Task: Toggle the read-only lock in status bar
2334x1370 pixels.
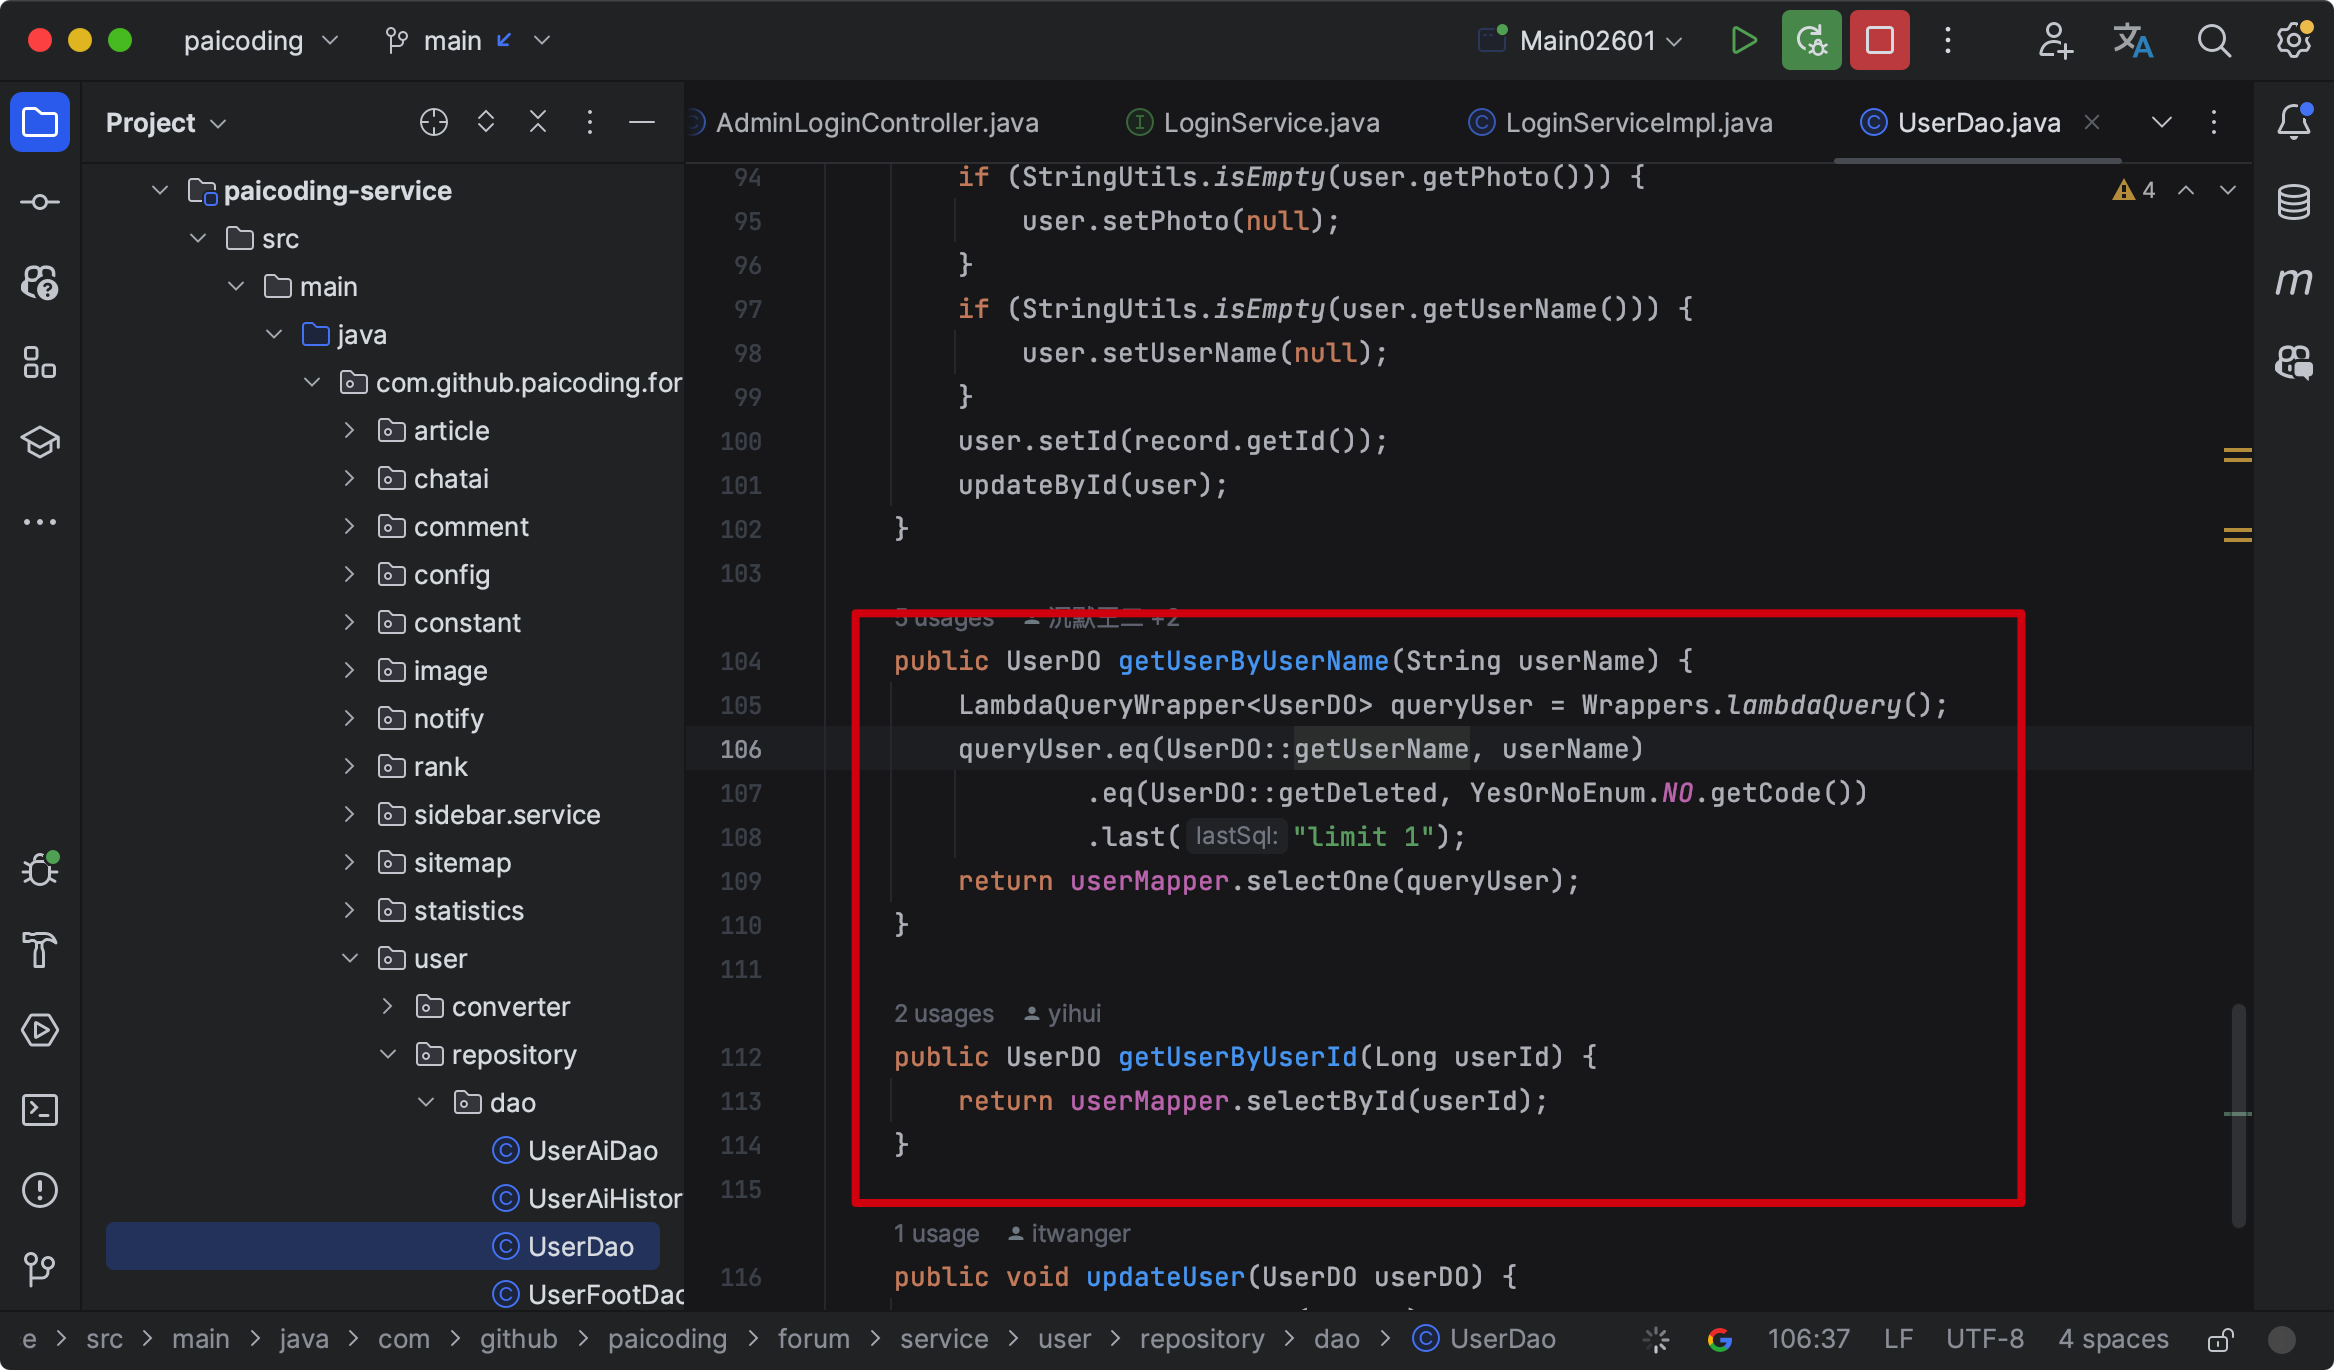Action: tap(2220, 1339)
